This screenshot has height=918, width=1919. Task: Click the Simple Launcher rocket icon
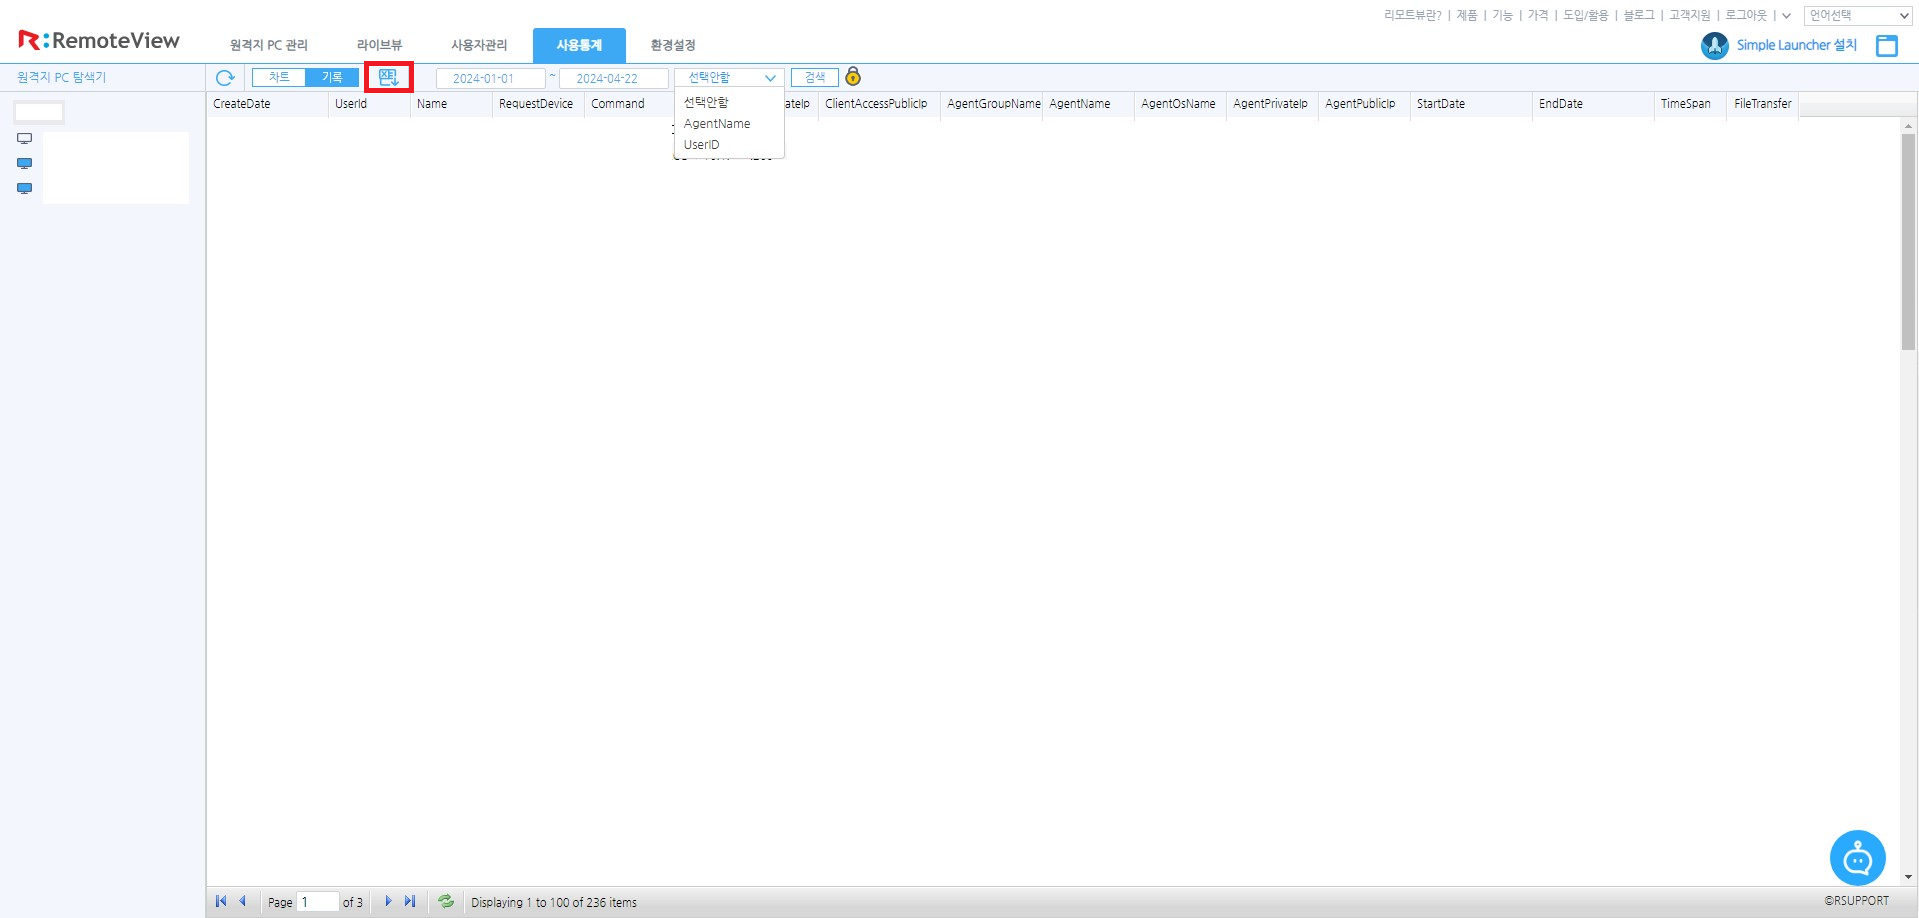[1714, 45]
